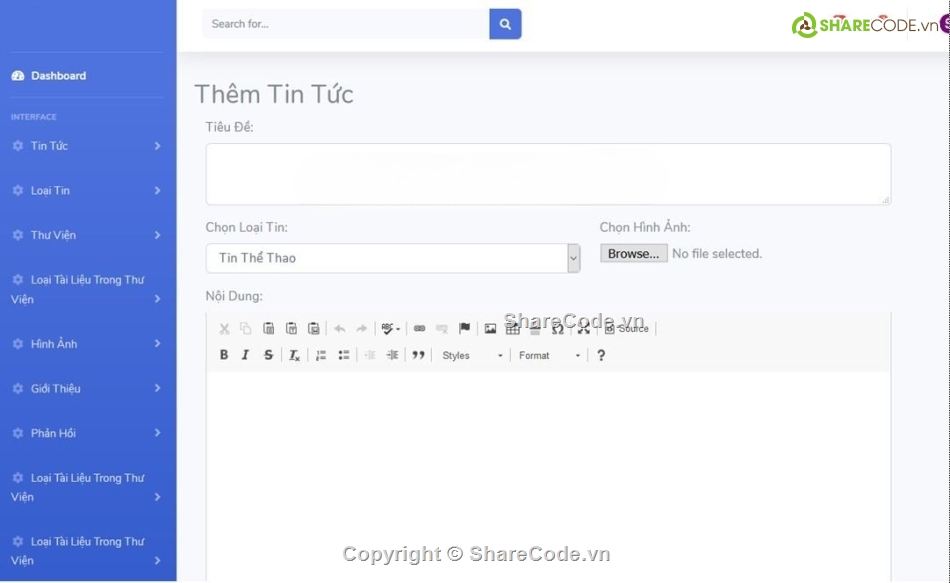950x583 pixels.
Task: Click the "No file selected." text
Action: point(717,254)
